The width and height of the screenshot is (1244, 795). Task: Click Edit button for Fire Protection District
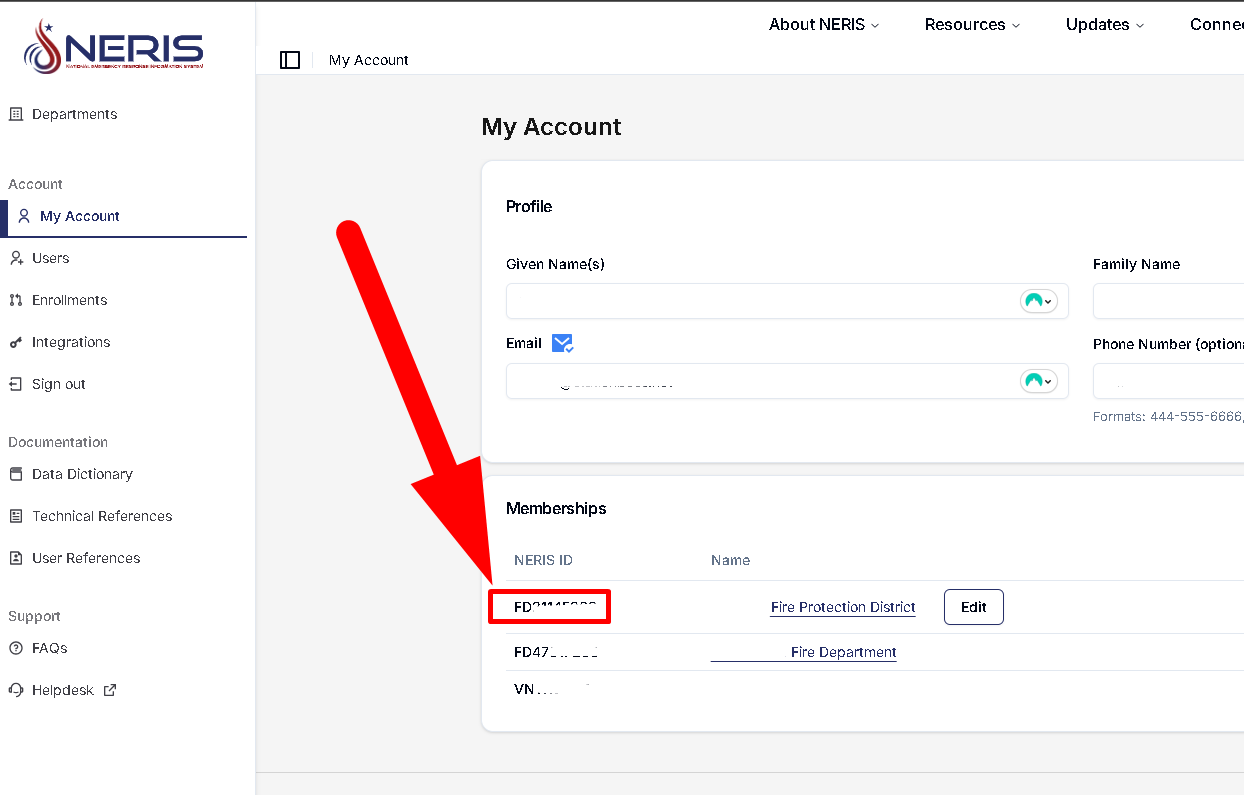tap(973, 607)
